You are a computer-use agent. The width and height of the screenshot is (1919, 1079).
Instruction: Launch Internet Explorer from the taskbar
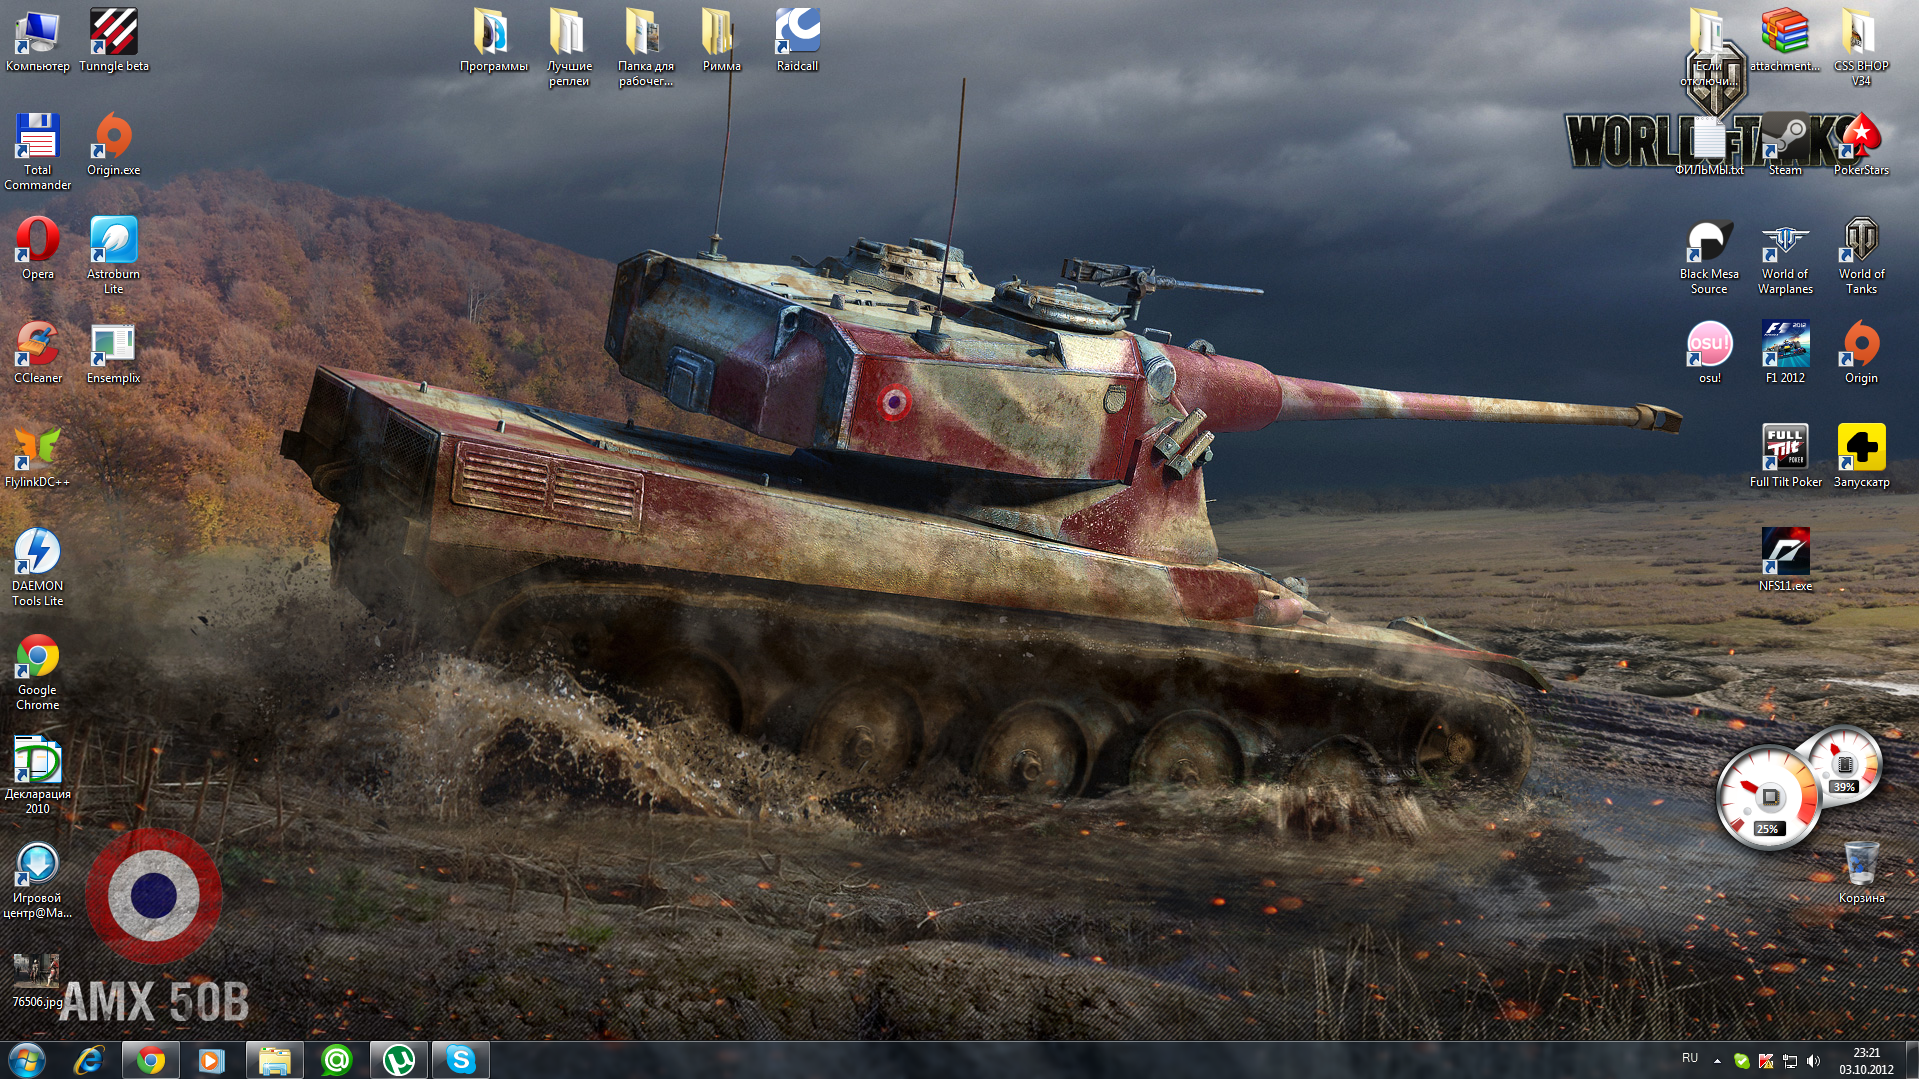tap(89, 1060)
